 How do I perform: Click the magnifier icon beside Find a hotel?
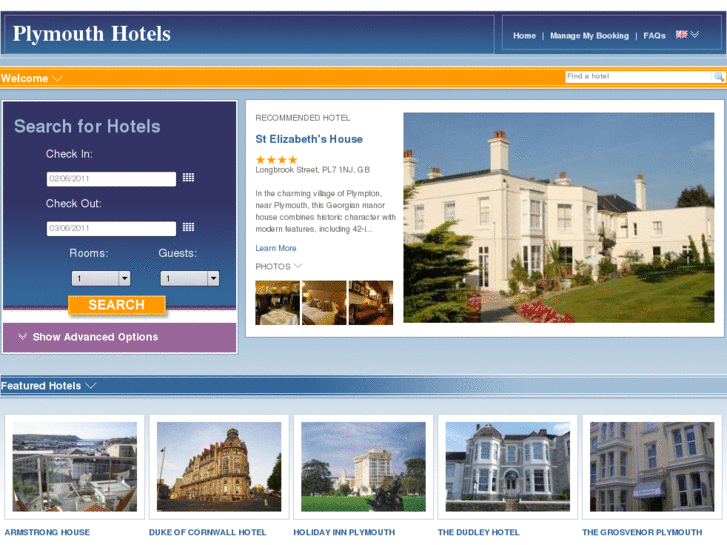tap(718, 77)
